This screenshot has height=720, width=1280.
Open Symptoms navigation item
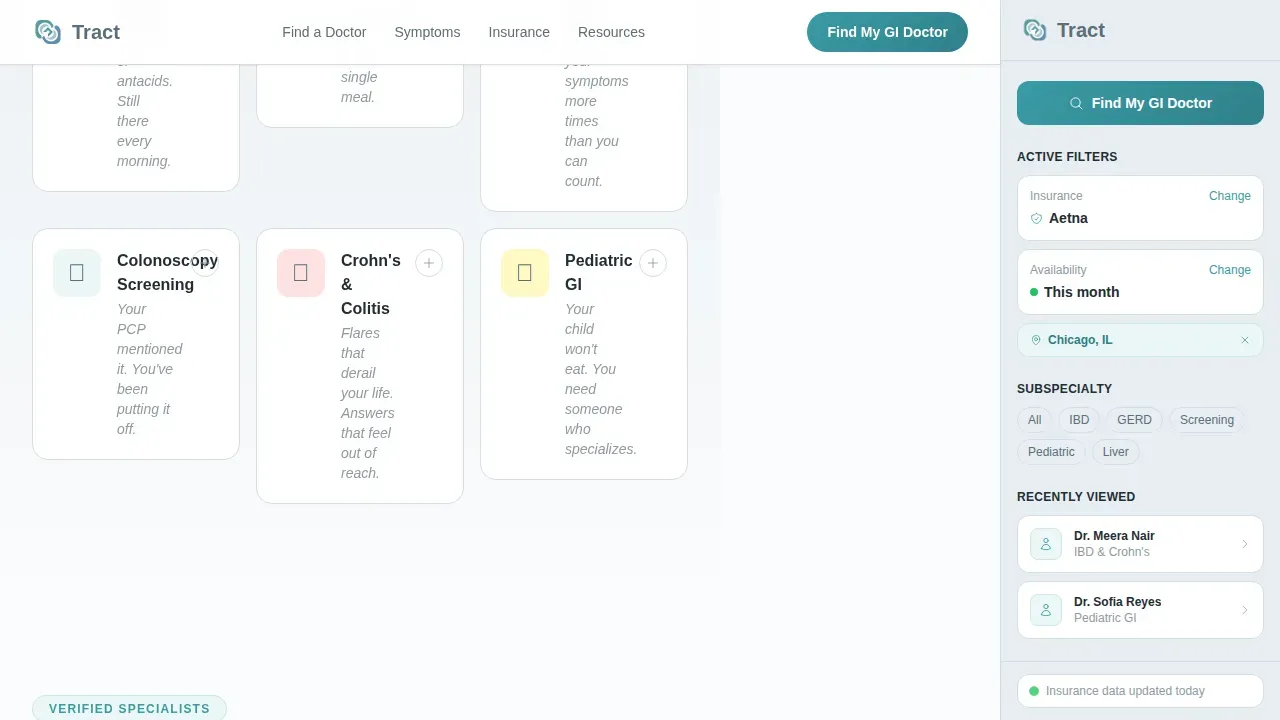[427, 32]
